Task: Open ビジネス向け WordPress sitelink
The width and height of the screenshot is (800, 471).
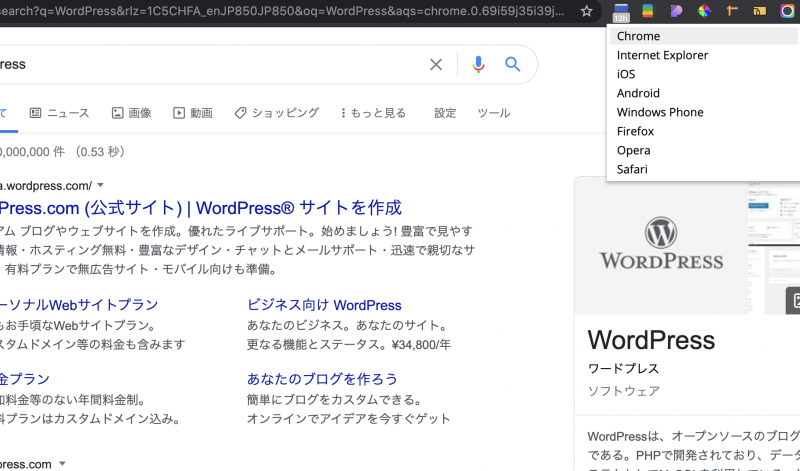Action: (324, 305)
